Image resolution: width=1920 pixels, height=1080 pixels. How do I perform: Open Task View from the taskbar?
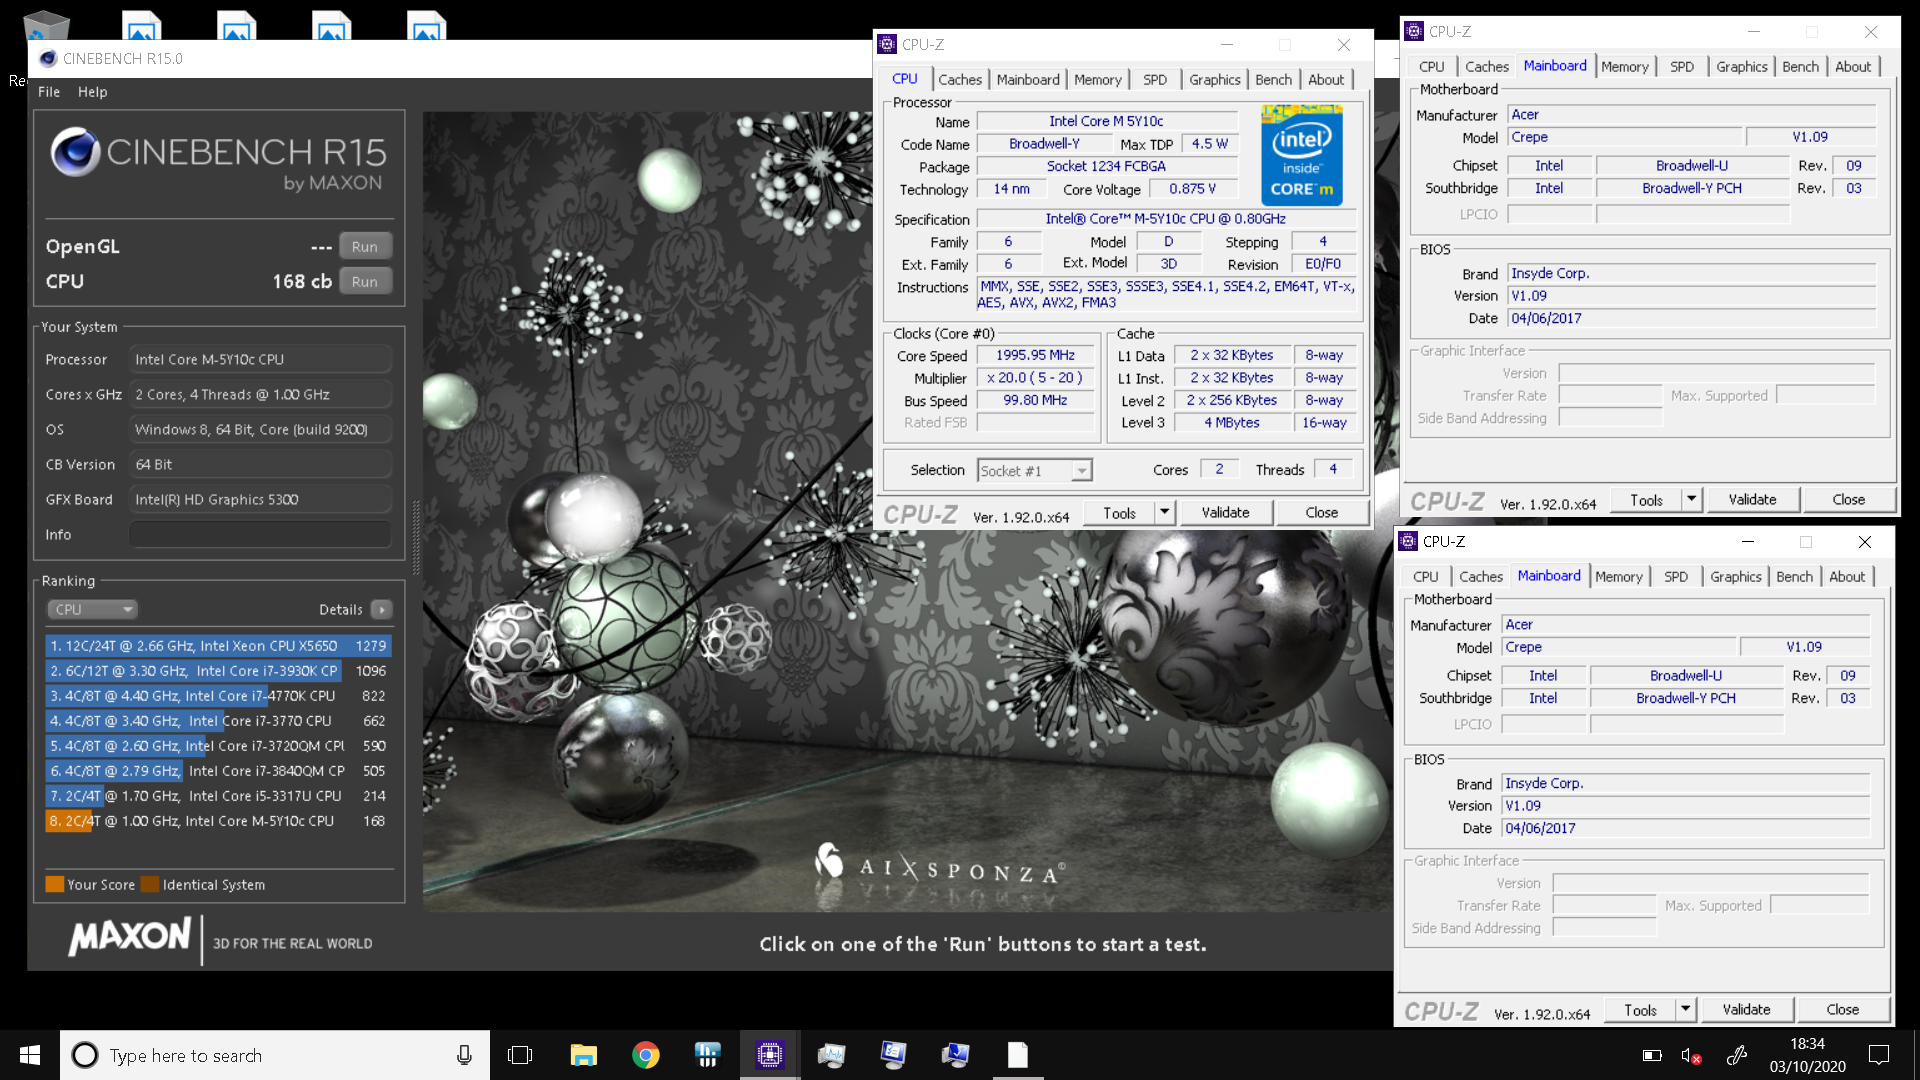pos(520,1055)
